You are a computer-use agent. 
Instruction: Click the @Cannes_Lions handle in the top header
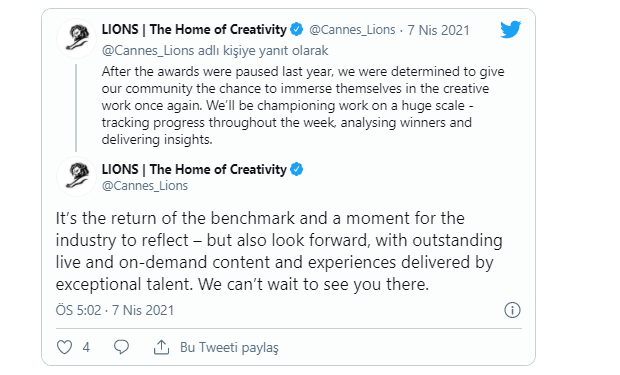click(x=352, y=30)
